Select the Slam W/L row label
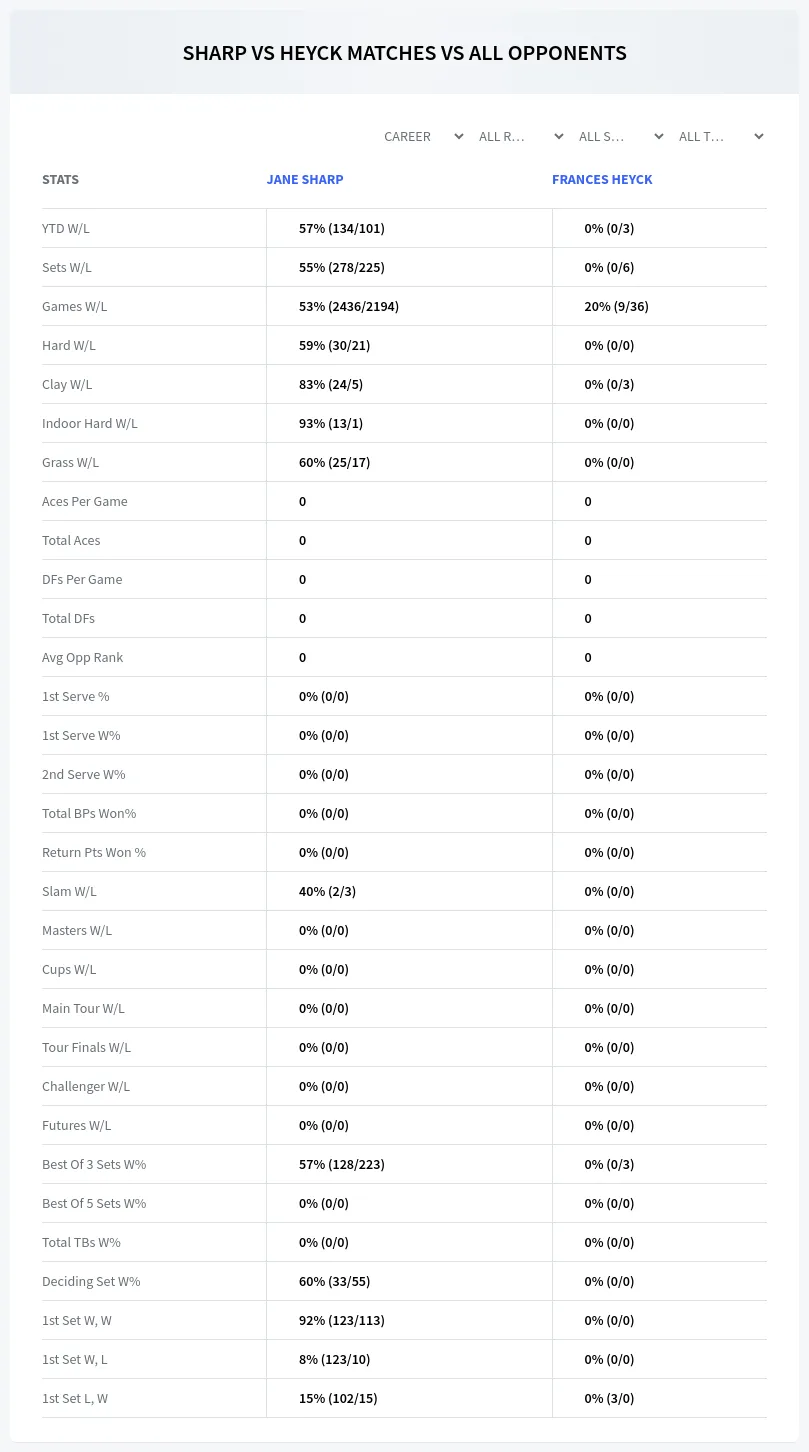 (69, 891)
